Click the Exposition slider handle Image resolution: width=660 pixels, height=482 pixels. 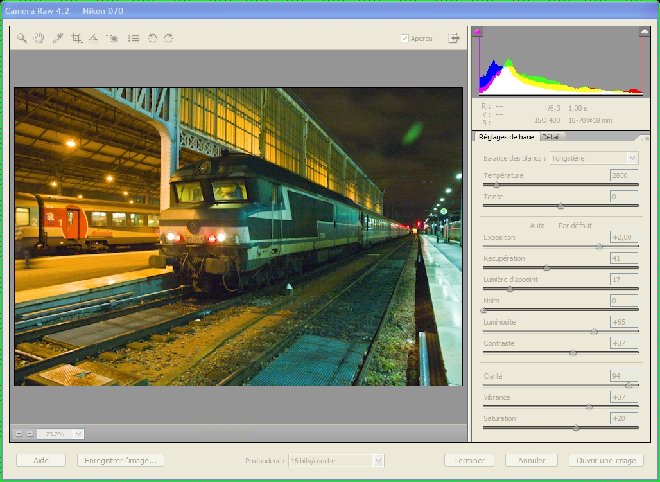click(x=599, y=247)
